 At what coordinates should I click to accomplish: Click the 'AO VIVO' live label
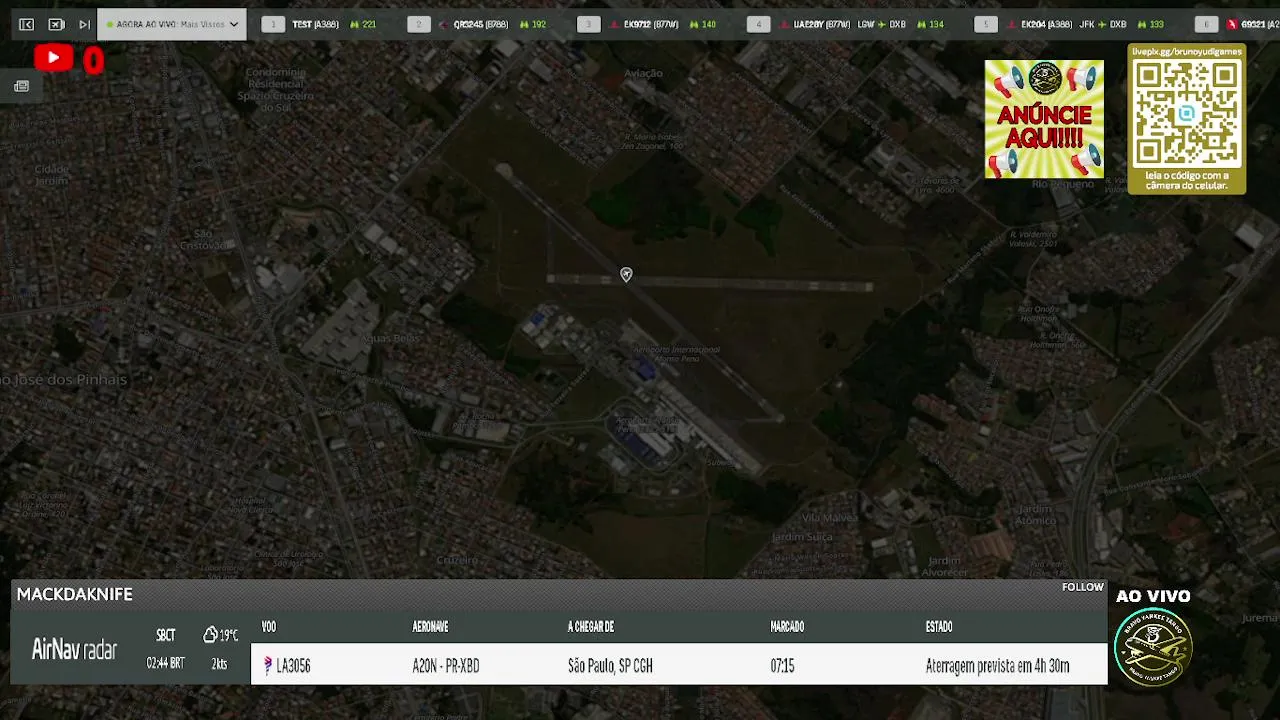[x=1153, y=596]
